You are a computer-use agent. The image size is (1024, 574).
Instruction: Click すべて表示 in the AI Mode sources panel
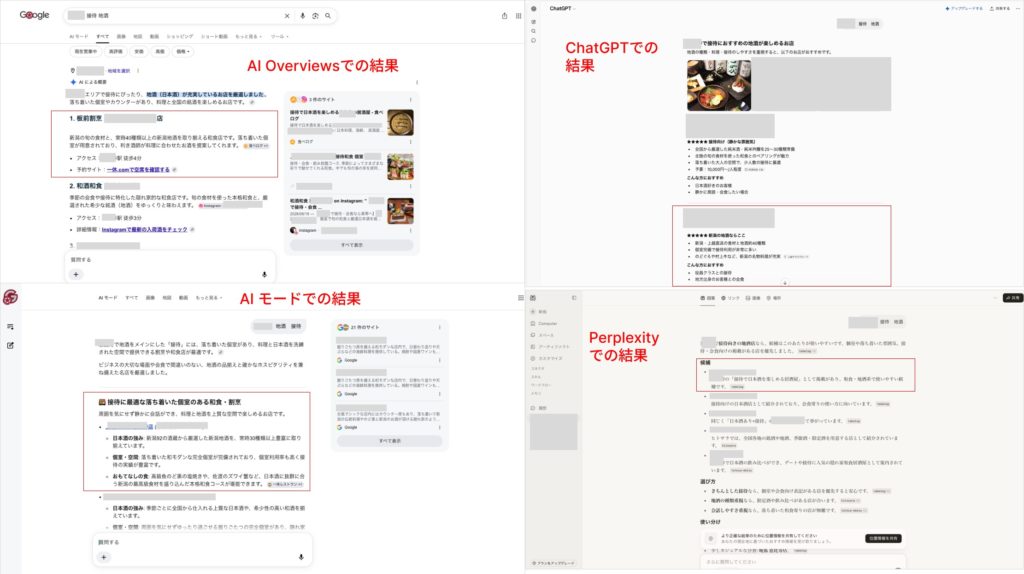pyautogui.click(x=390, y=441)
